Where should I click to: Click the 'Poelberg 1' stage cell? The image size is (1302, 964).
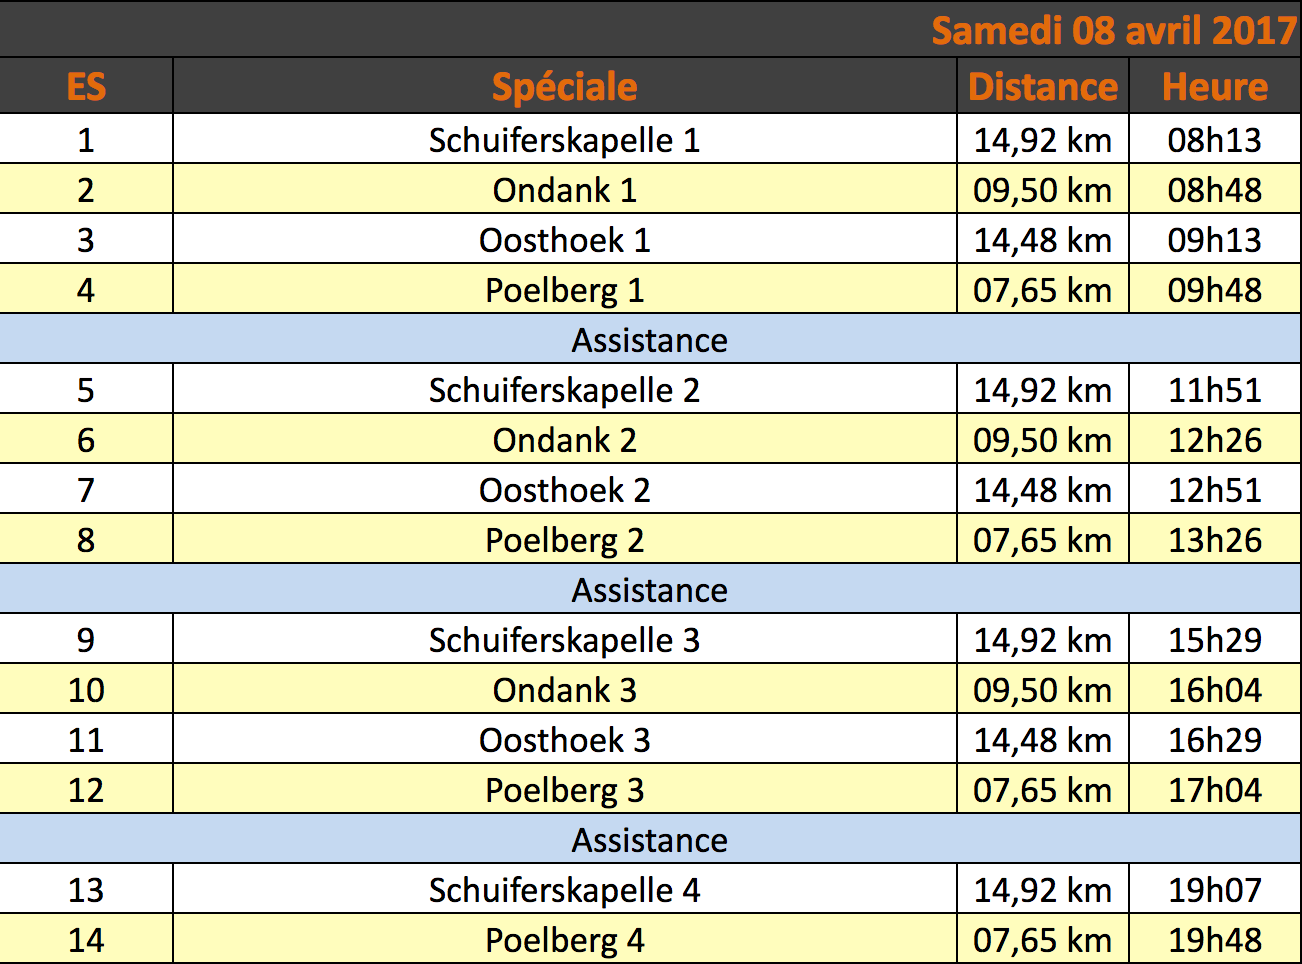[x=565, y=289]
